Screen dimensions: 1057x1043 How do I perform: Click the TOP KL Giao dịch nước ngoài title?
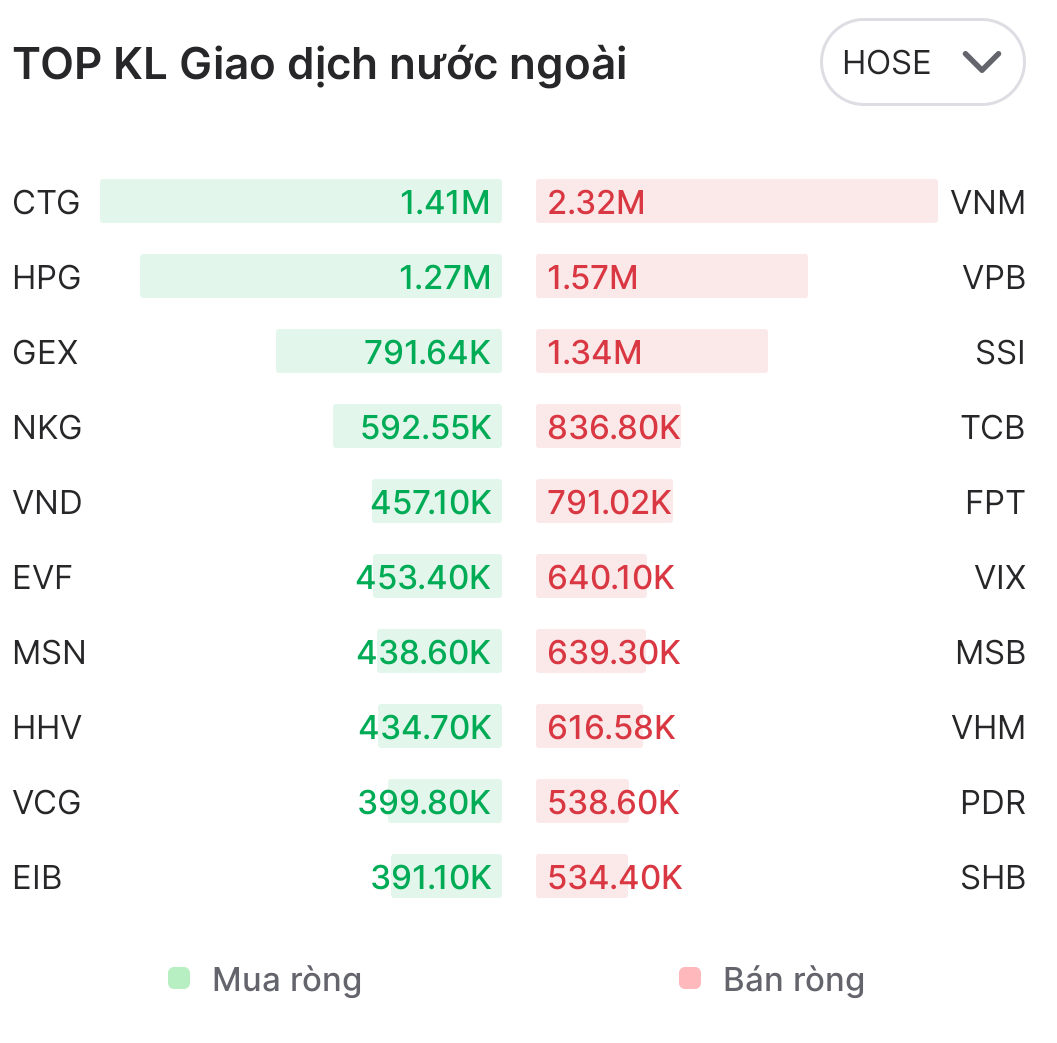(x=320, y=65)
